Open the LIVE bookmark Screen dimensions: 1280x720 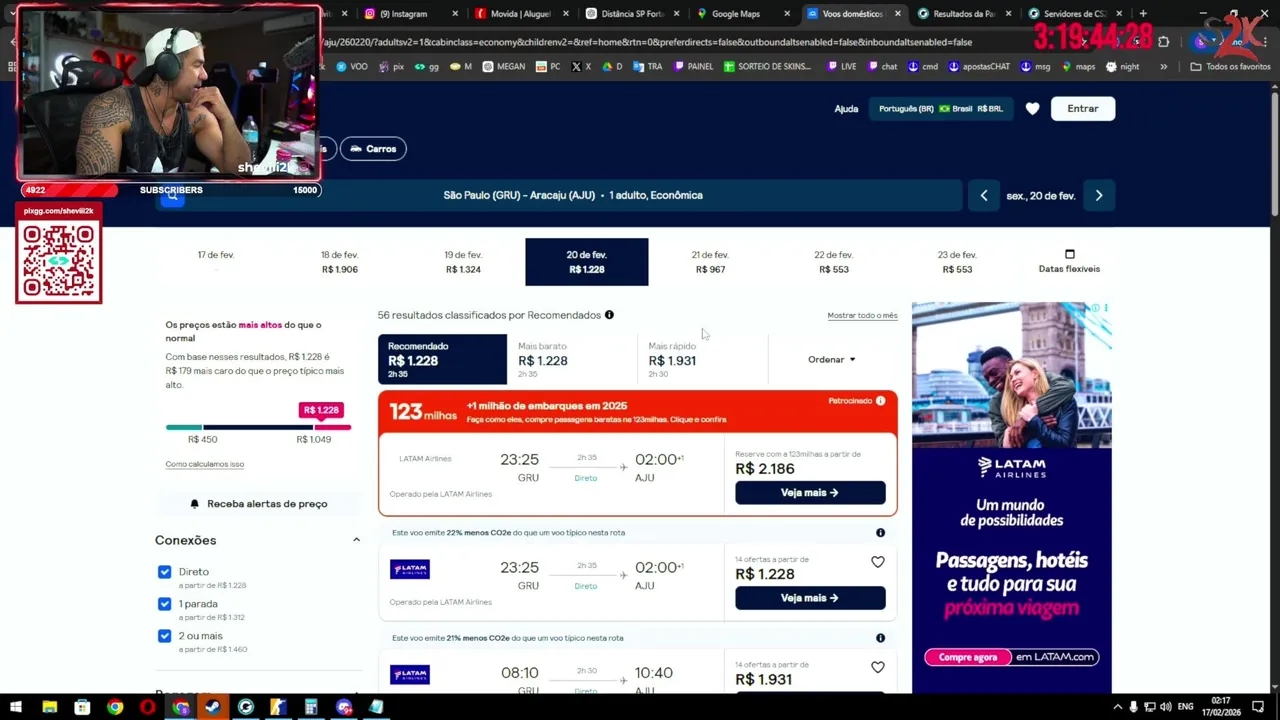pos(842,67)
